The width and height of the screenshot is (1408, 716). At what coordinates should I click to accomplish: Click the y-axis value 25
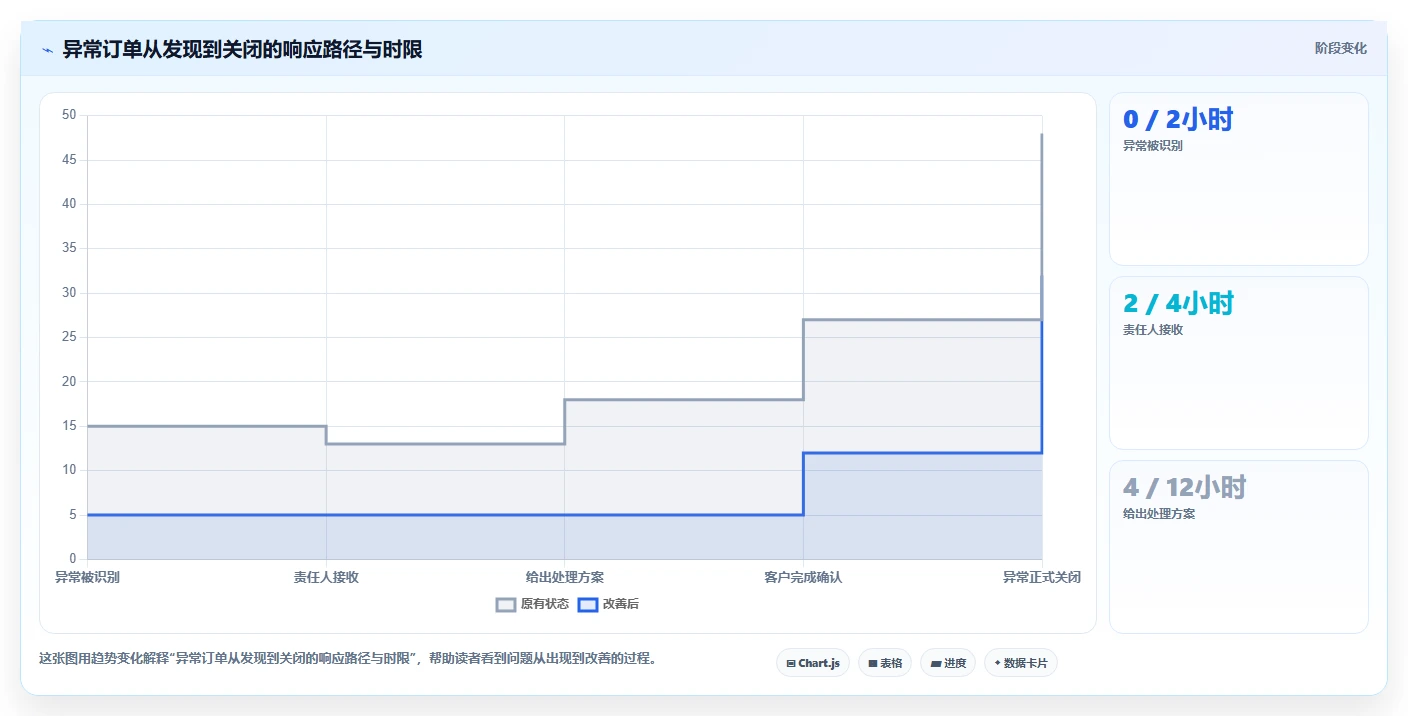(69, 337)
